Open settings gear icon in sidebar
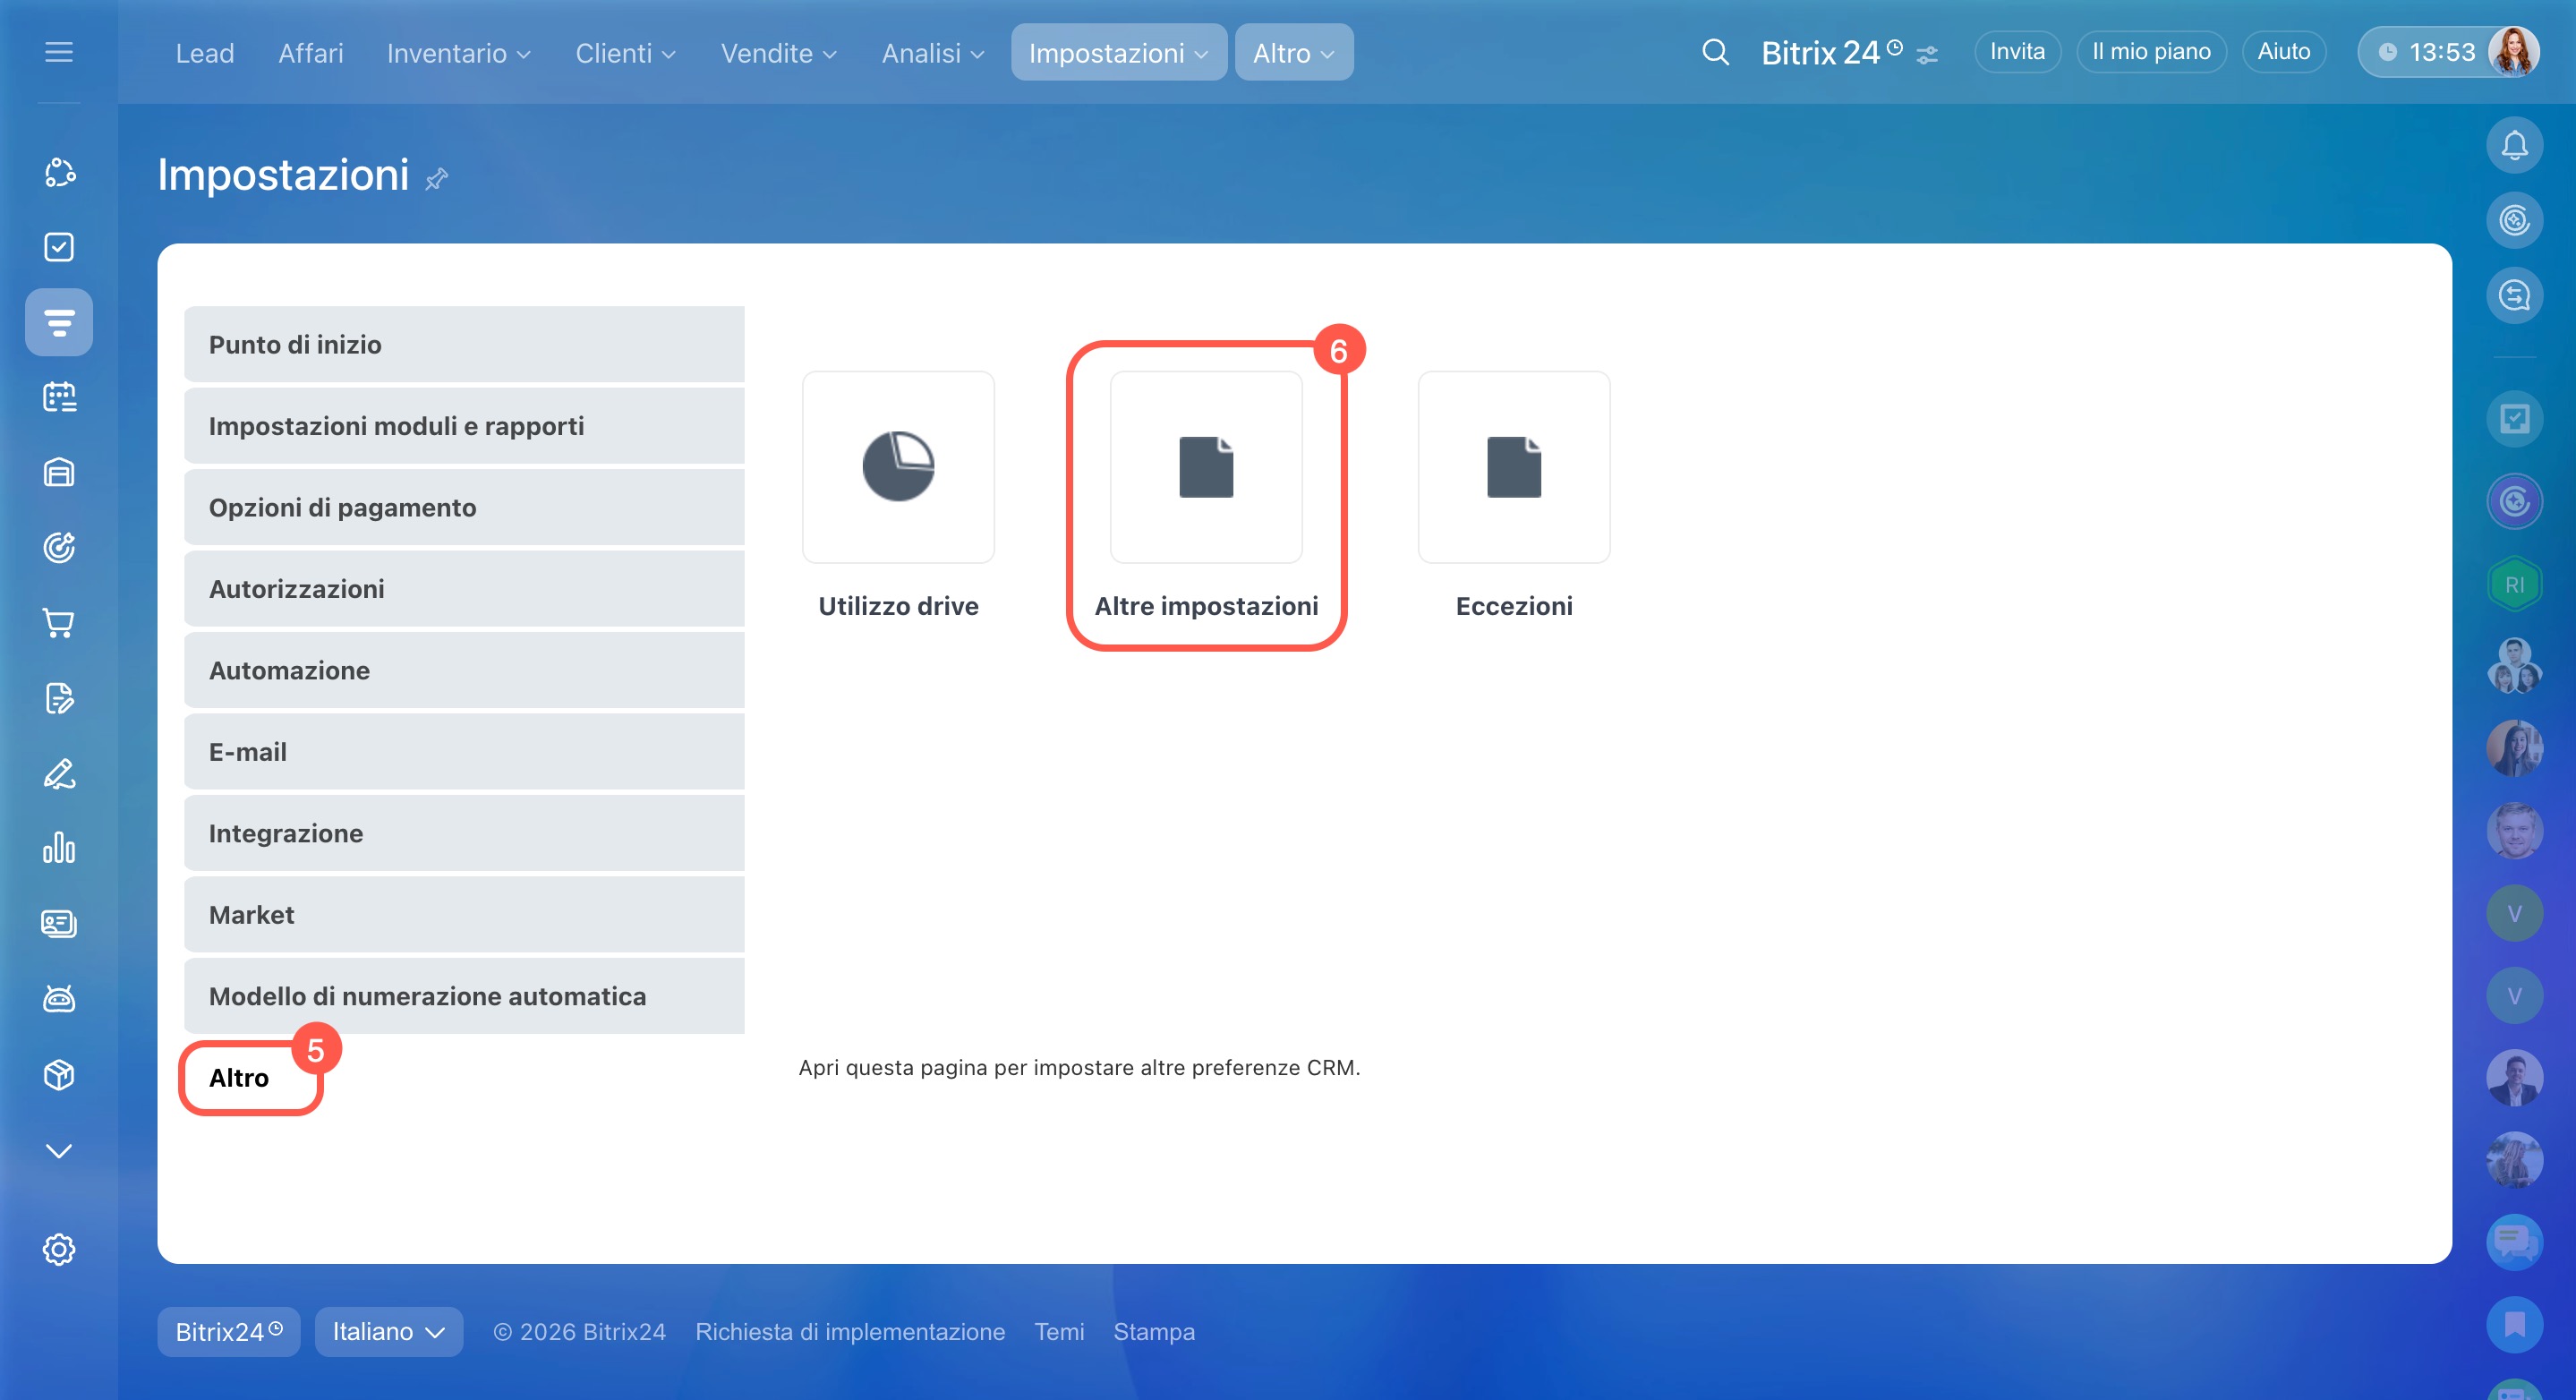The height and width of the screenshot is (1400, 2576). (x=59, y=1249)
